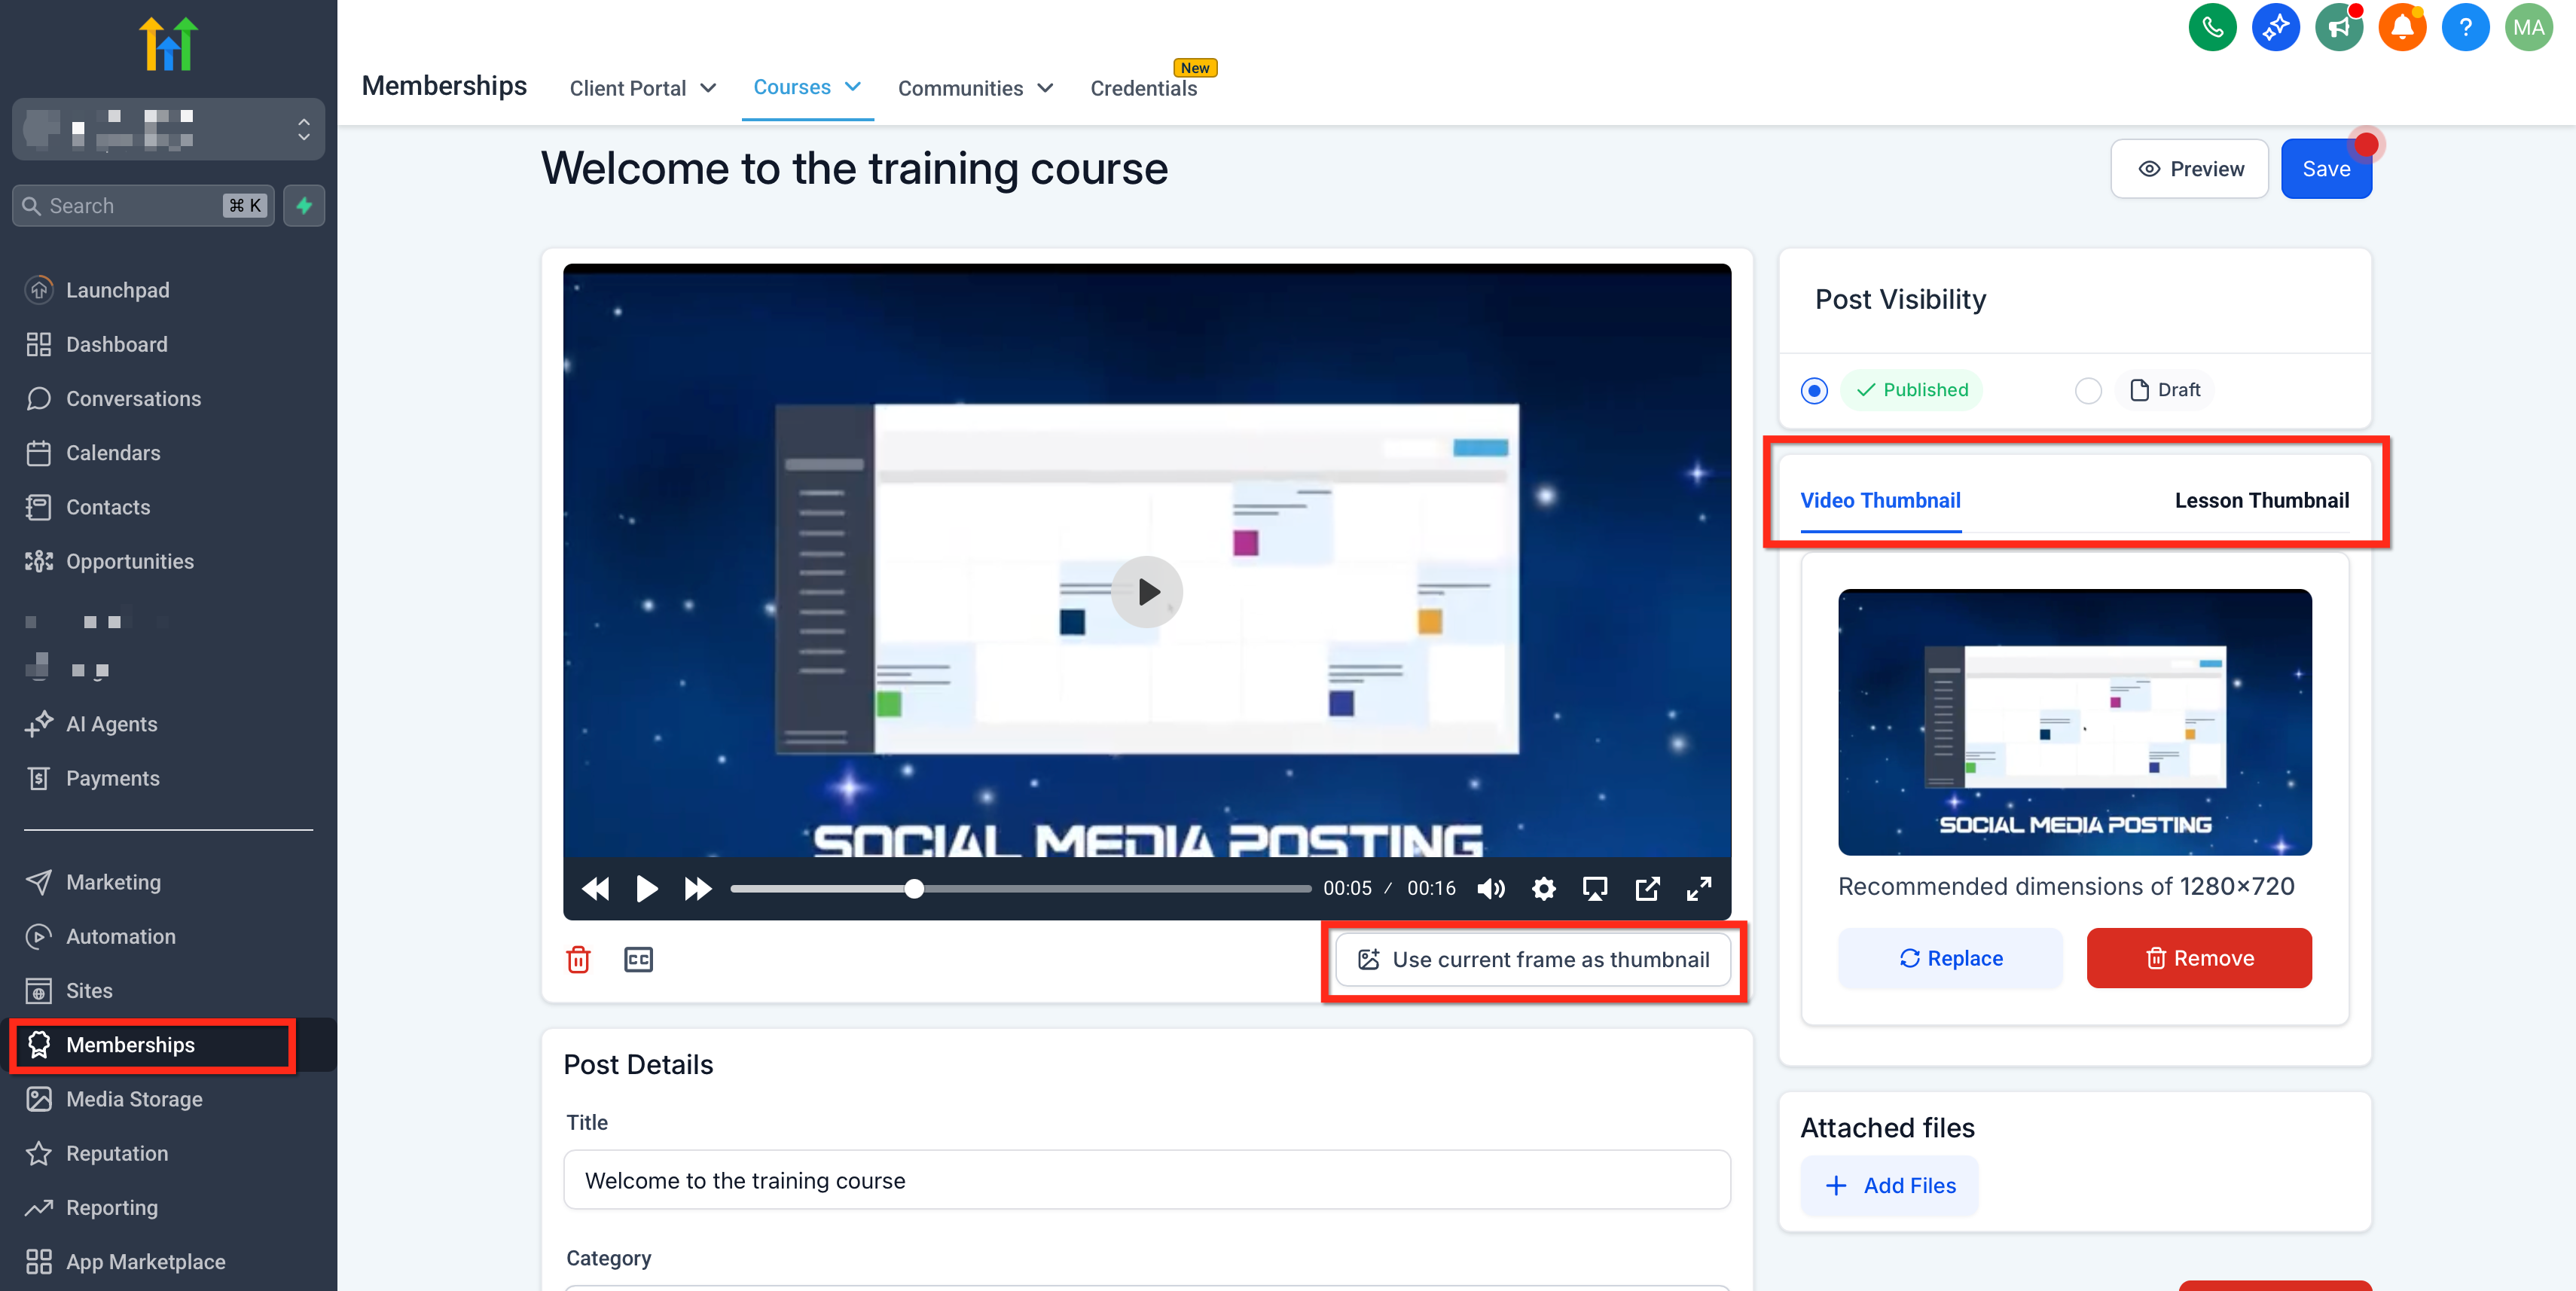Viewport: 2576px width, 1291px height.
Task: Select the Draft radio button
Action: coord(2088,390)
